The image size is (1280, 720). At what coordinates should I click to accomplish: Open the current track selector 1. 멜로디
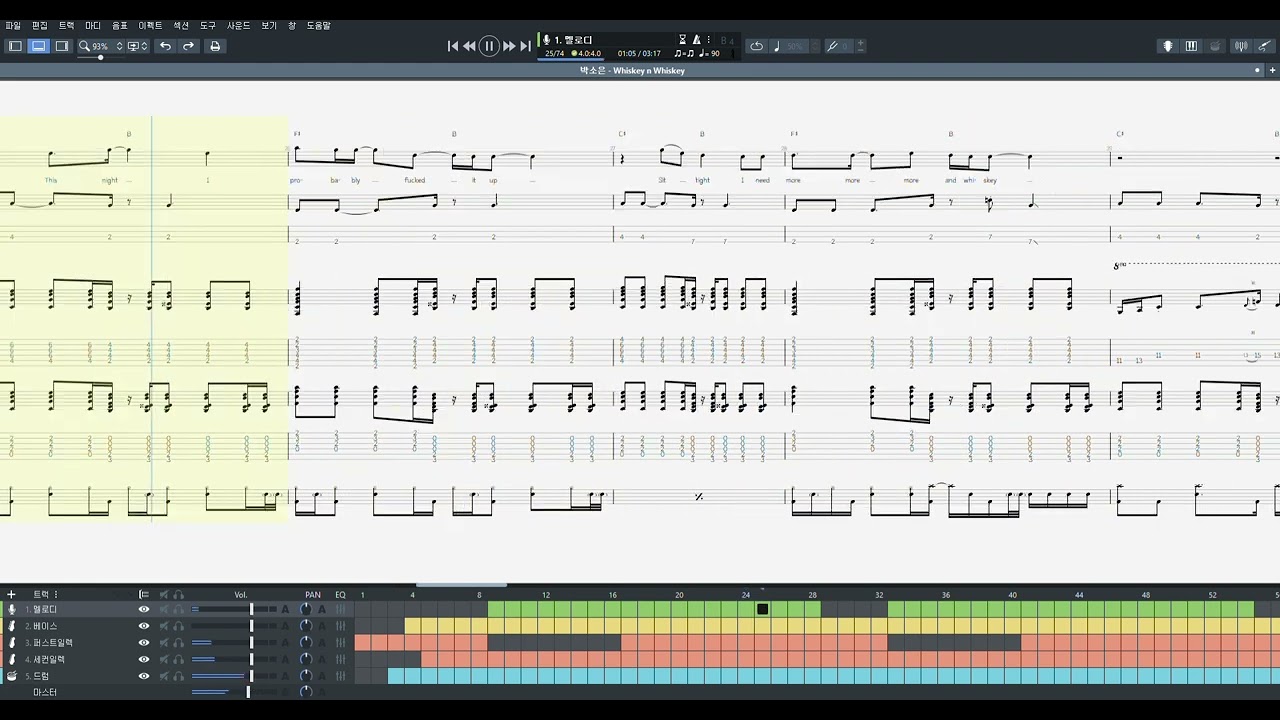(573, 40)
